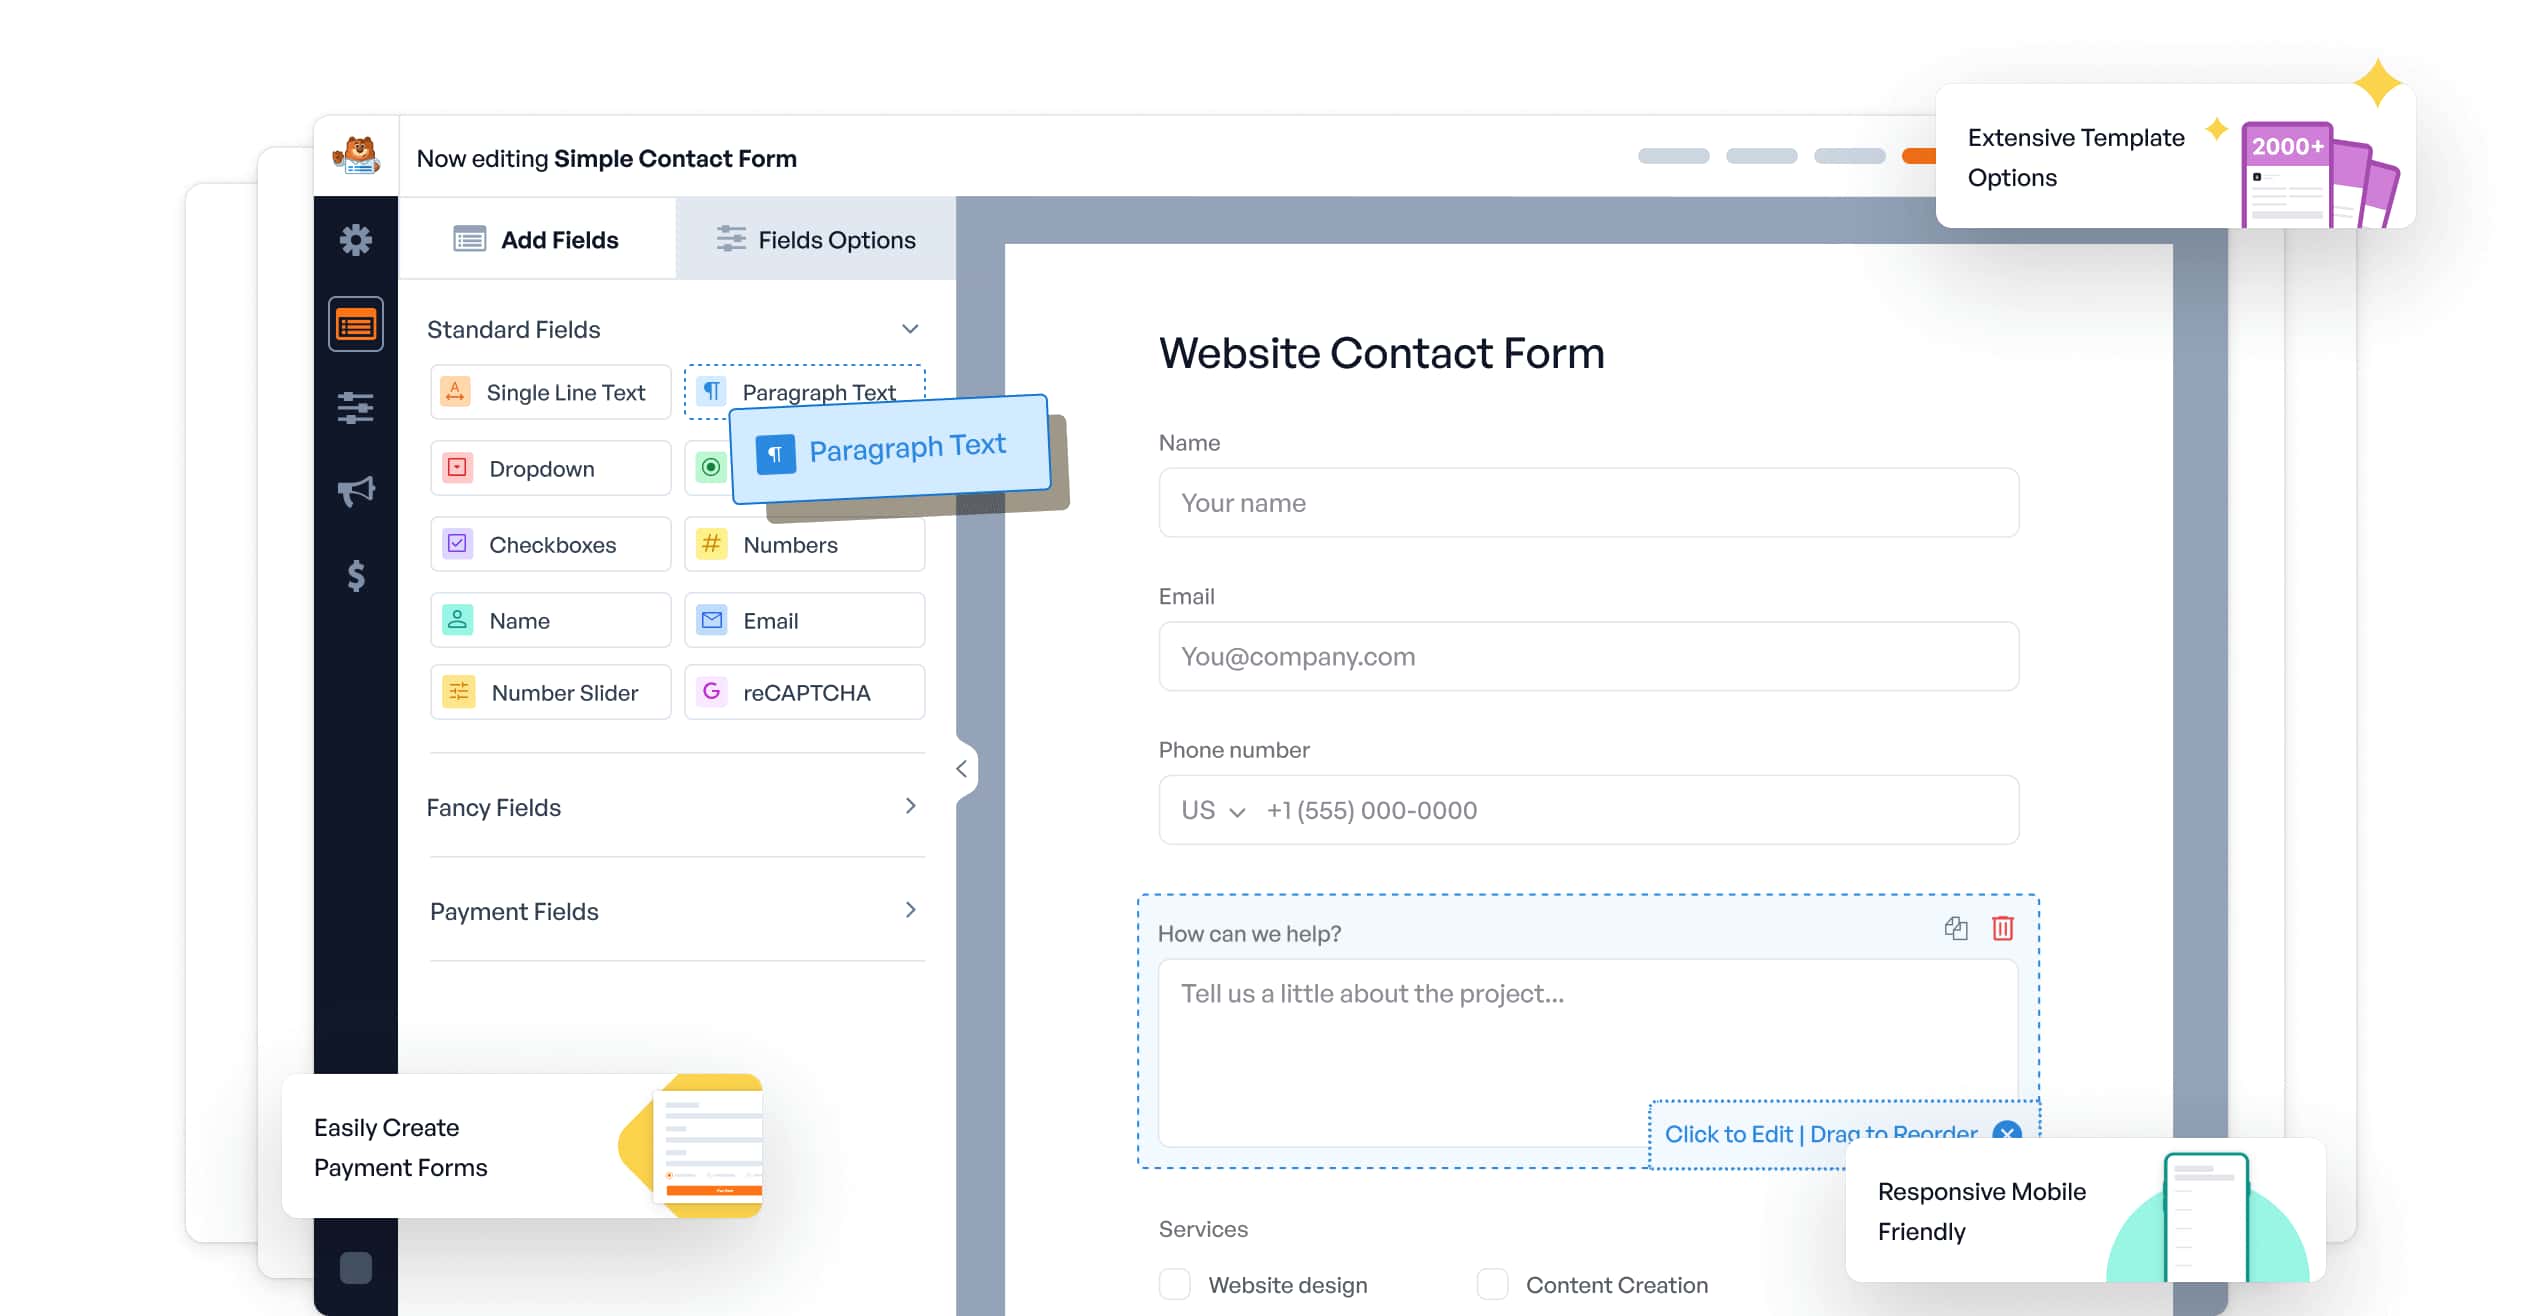
Task: Open the payments dollar sign icon
Action: click(355, 575)
